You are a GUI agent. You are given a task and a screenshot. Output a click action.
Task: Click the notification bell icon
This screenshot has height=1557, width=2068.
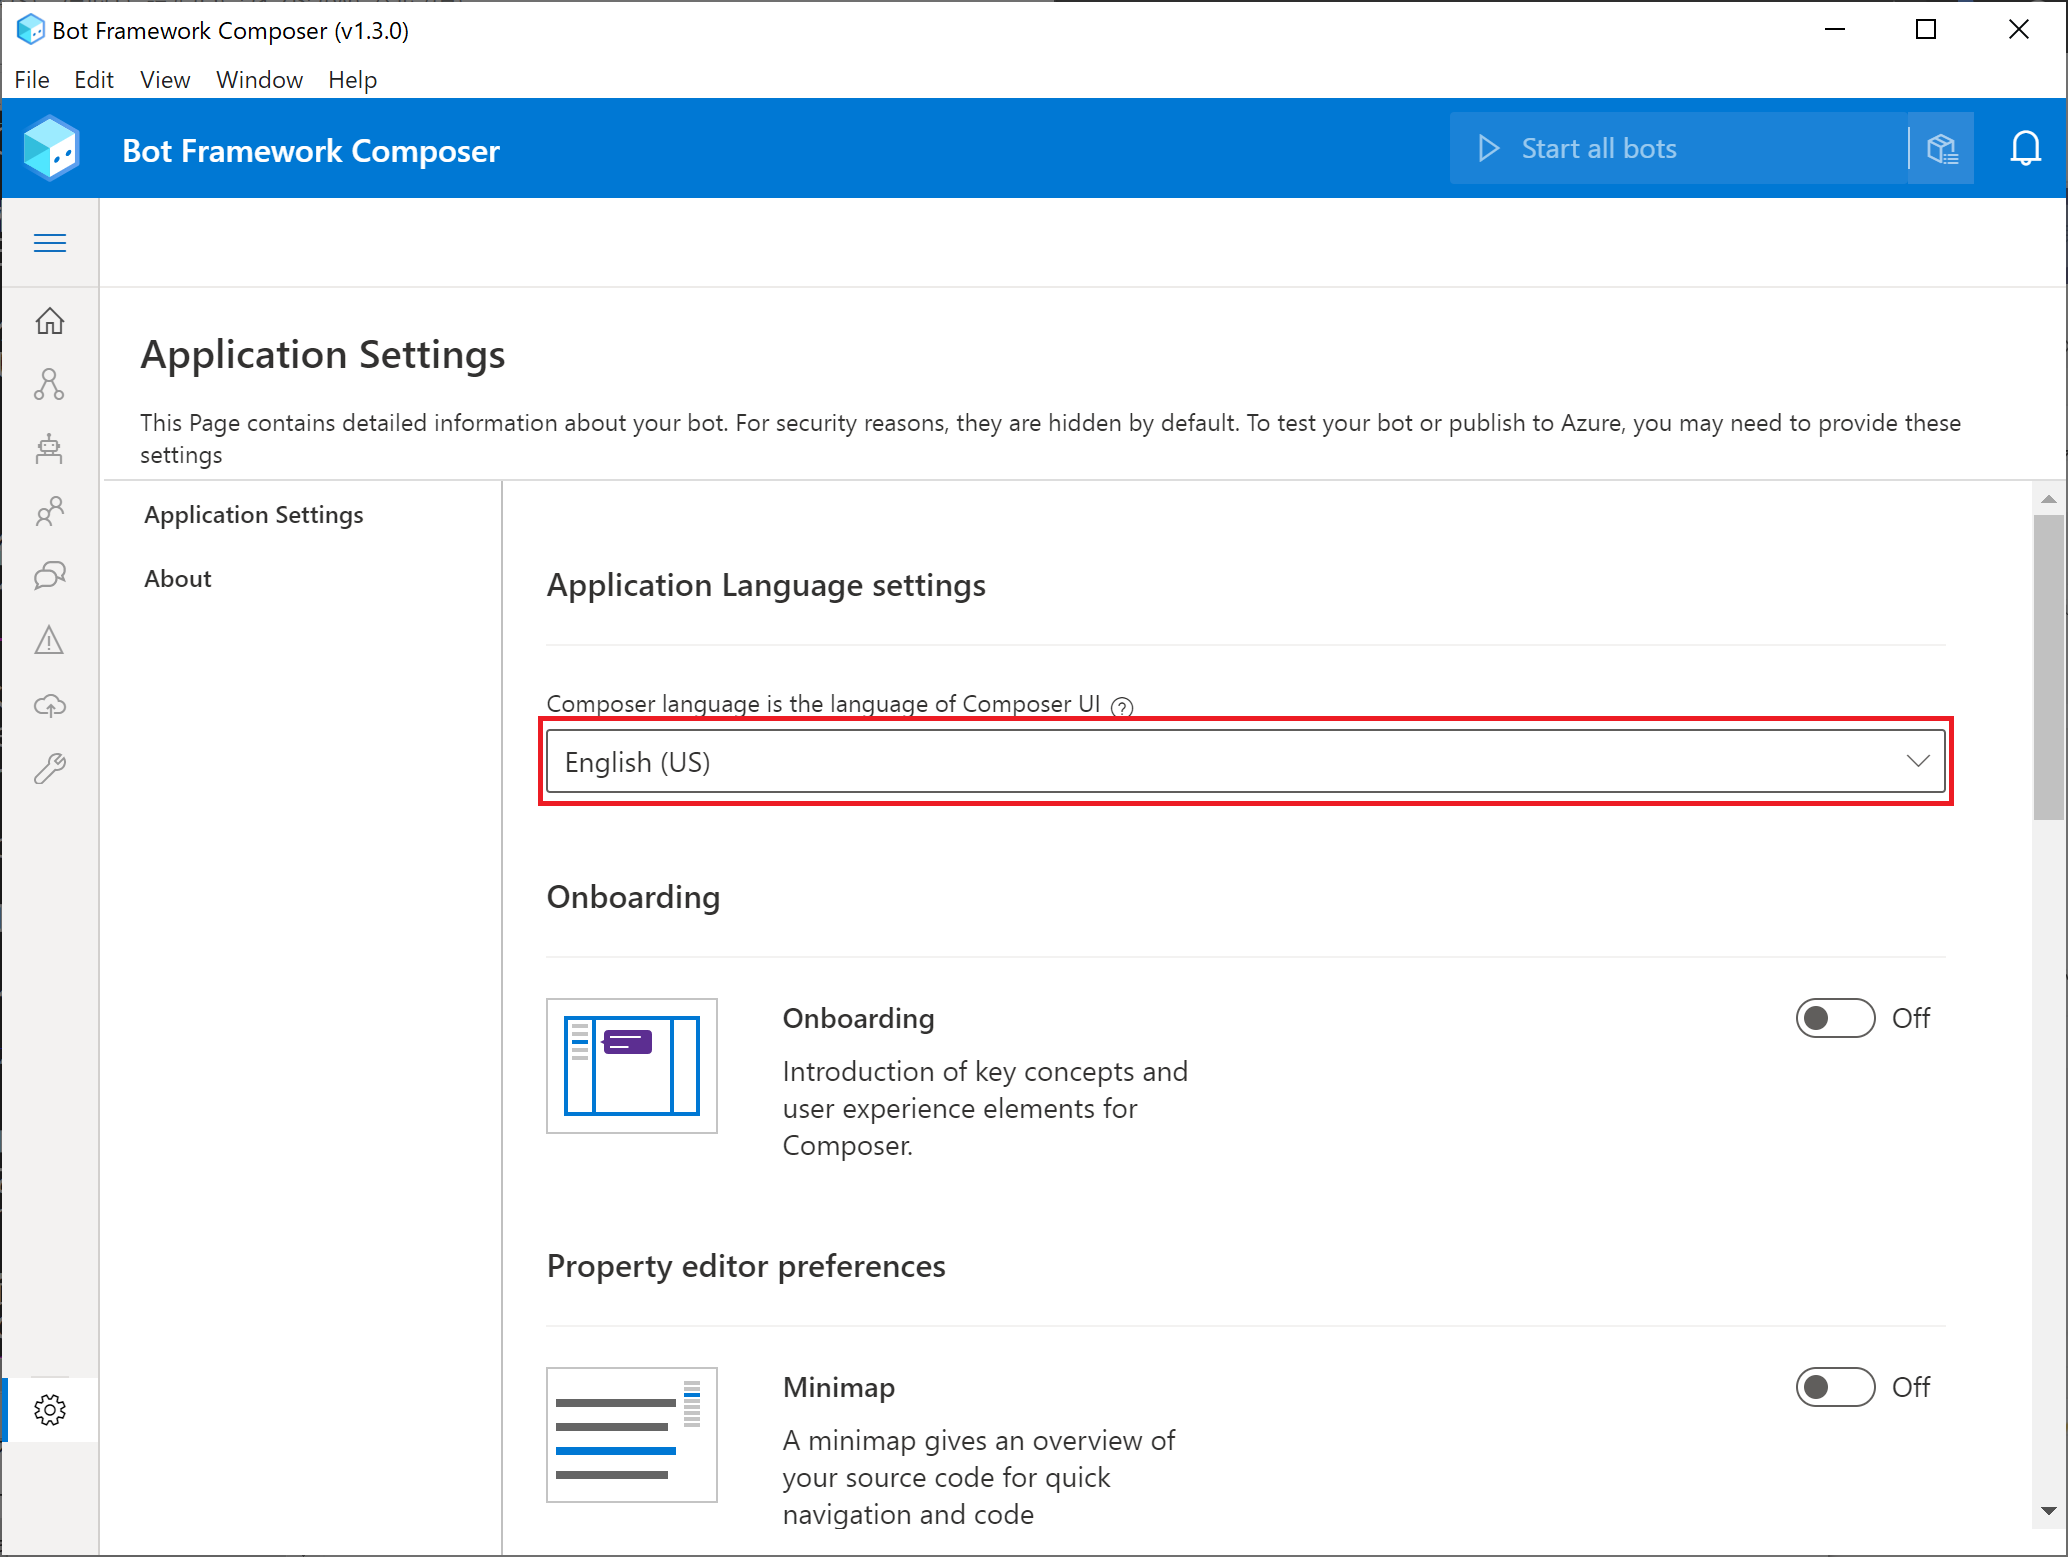[2025, 149]
